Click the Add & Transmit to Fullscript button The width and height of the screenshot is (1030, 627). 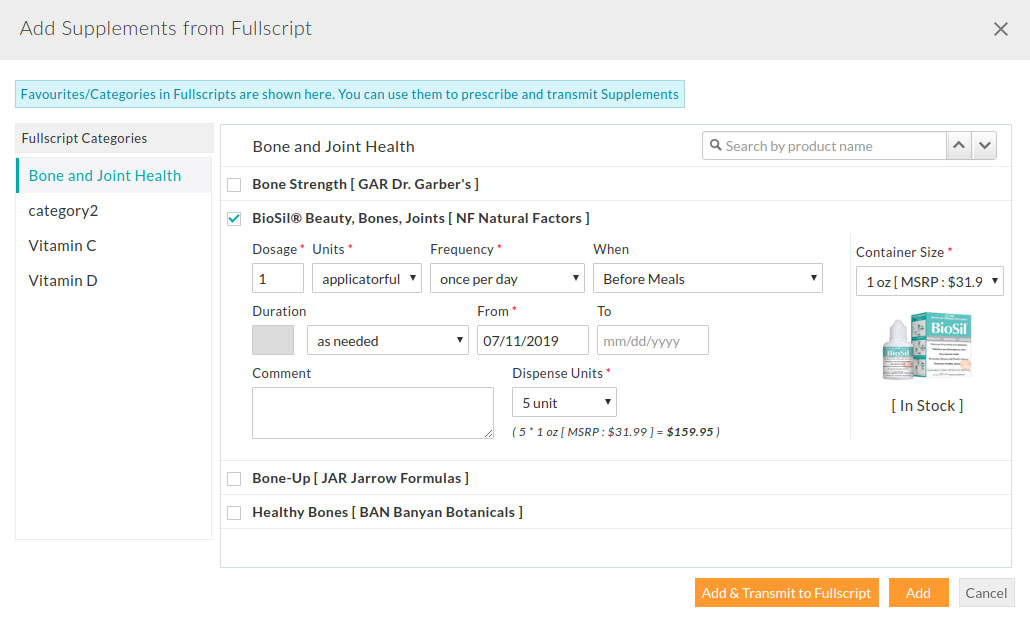(786, 592)
